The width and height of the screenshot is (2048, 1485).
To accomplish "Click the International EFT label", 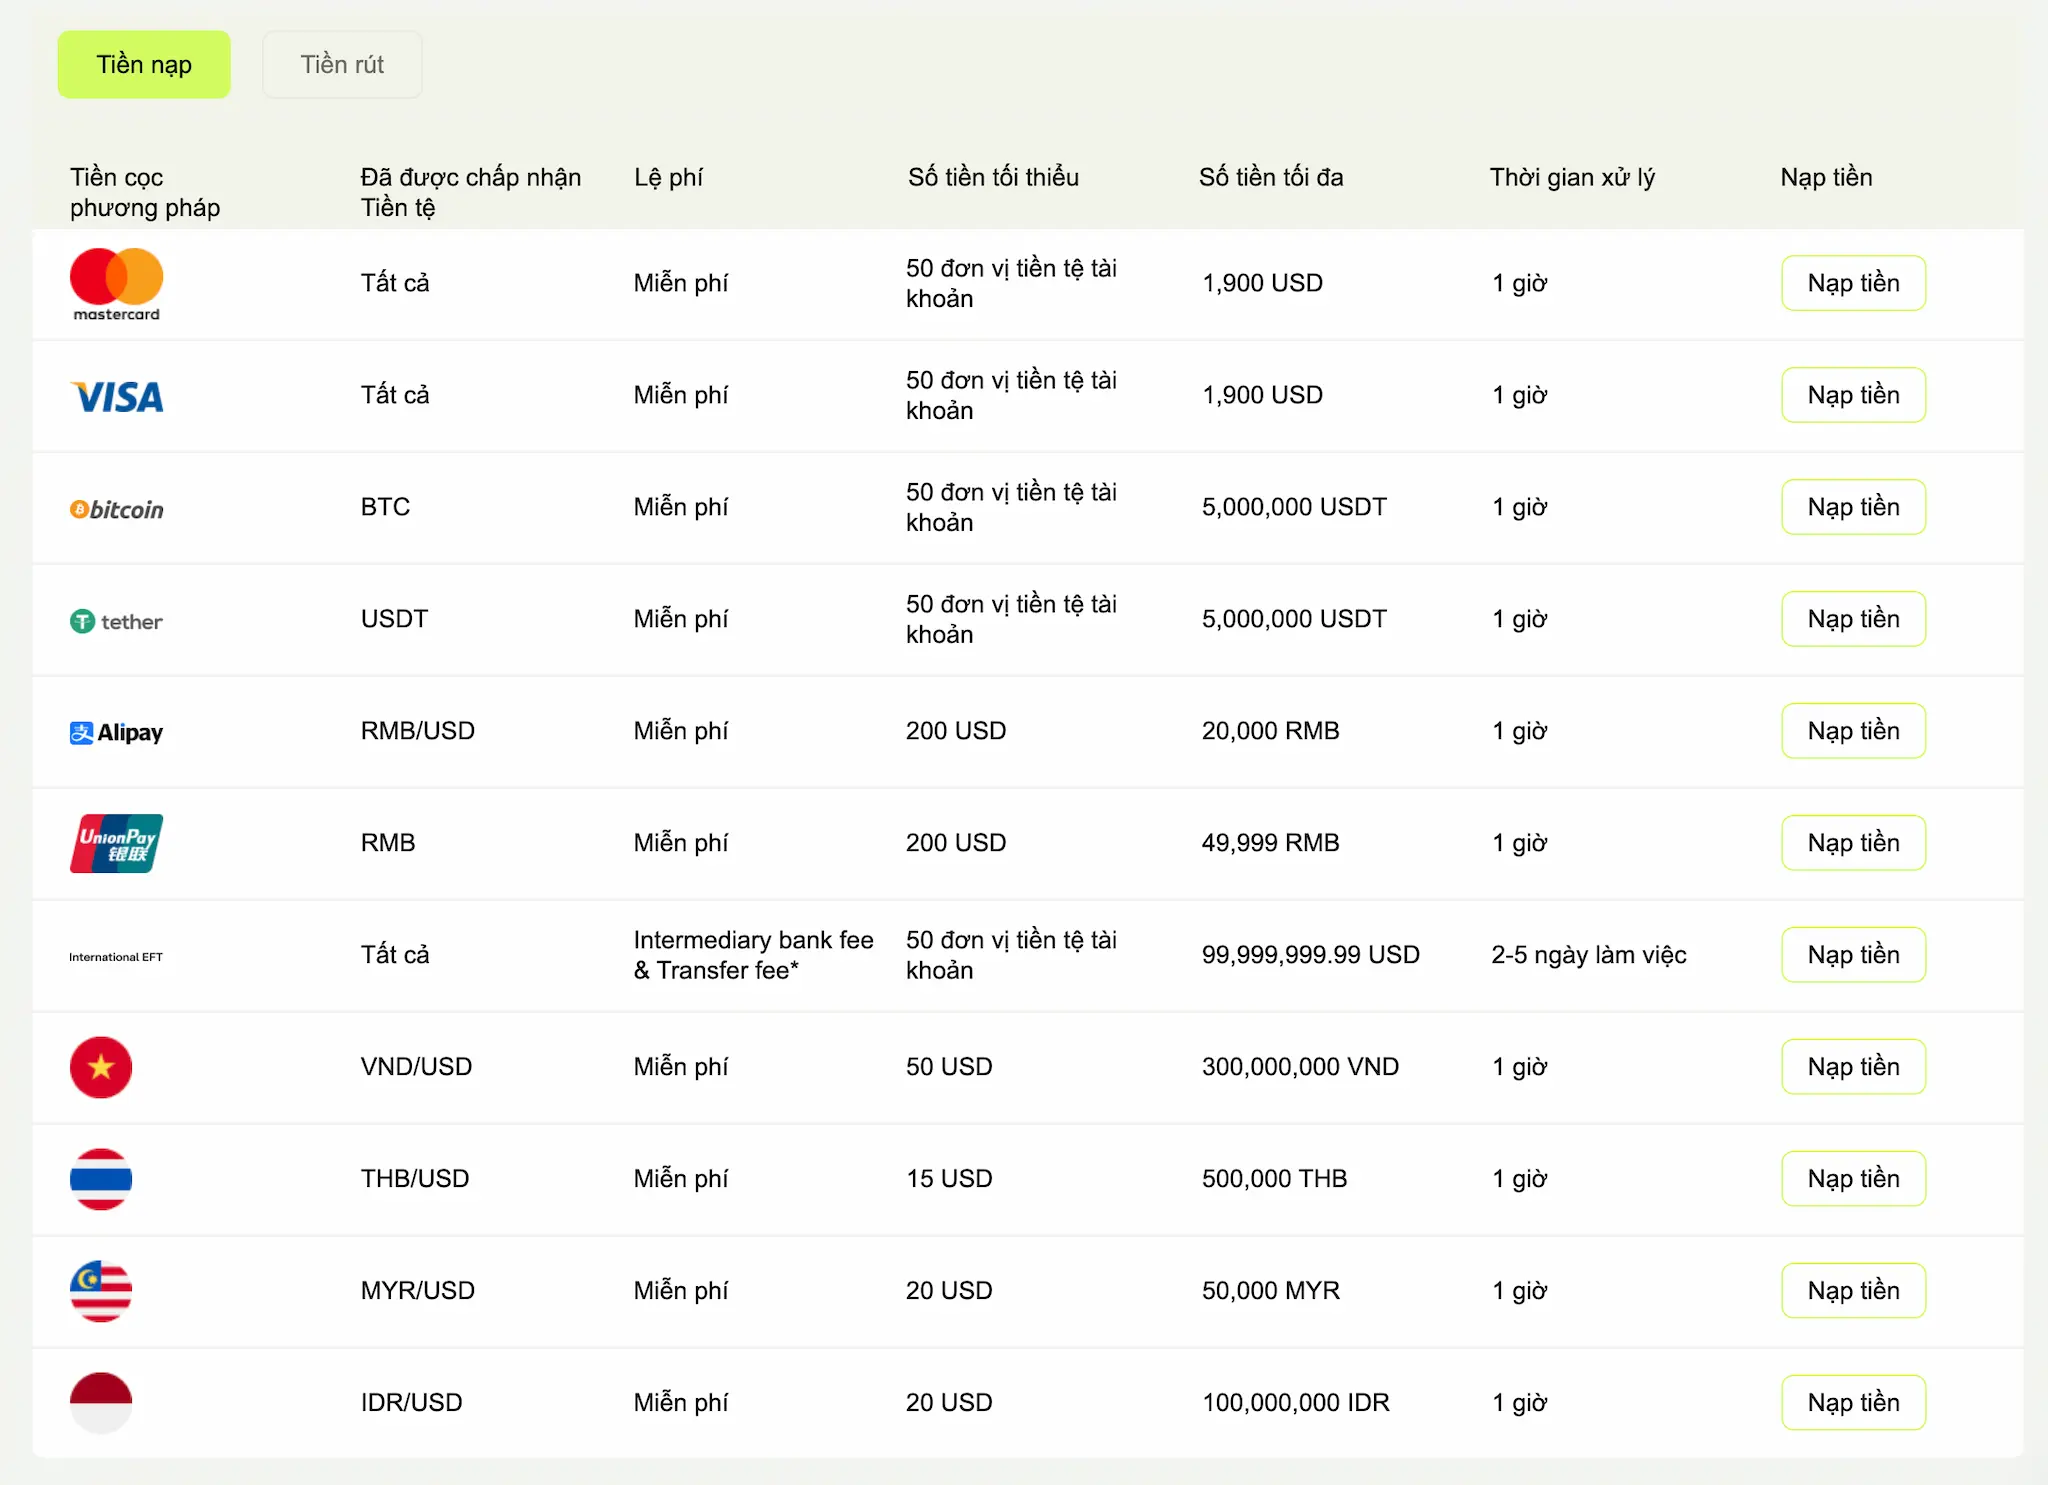I will tap(116, 957).
